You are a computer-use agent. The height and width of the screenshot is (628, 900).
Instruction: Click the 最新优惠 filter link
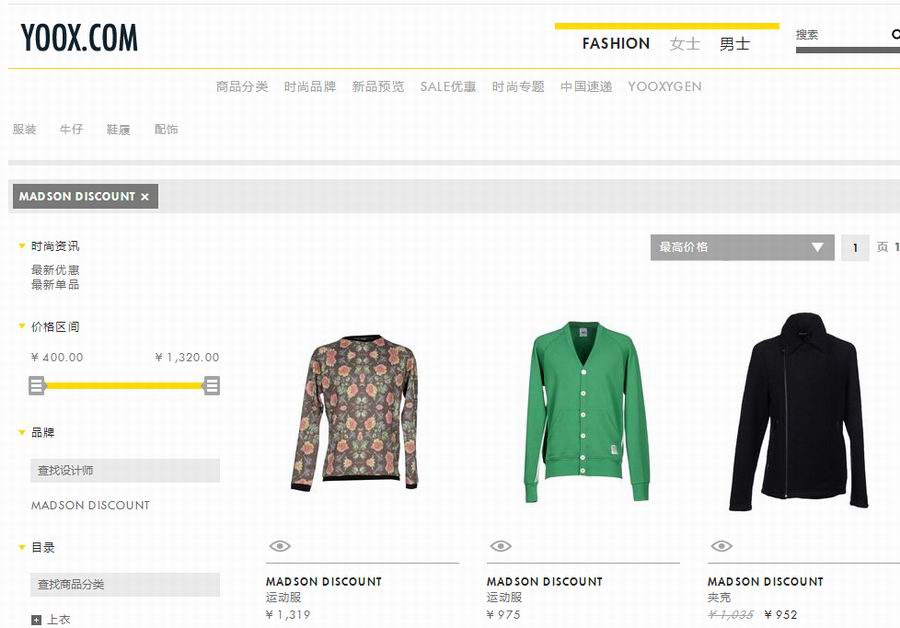55,270
